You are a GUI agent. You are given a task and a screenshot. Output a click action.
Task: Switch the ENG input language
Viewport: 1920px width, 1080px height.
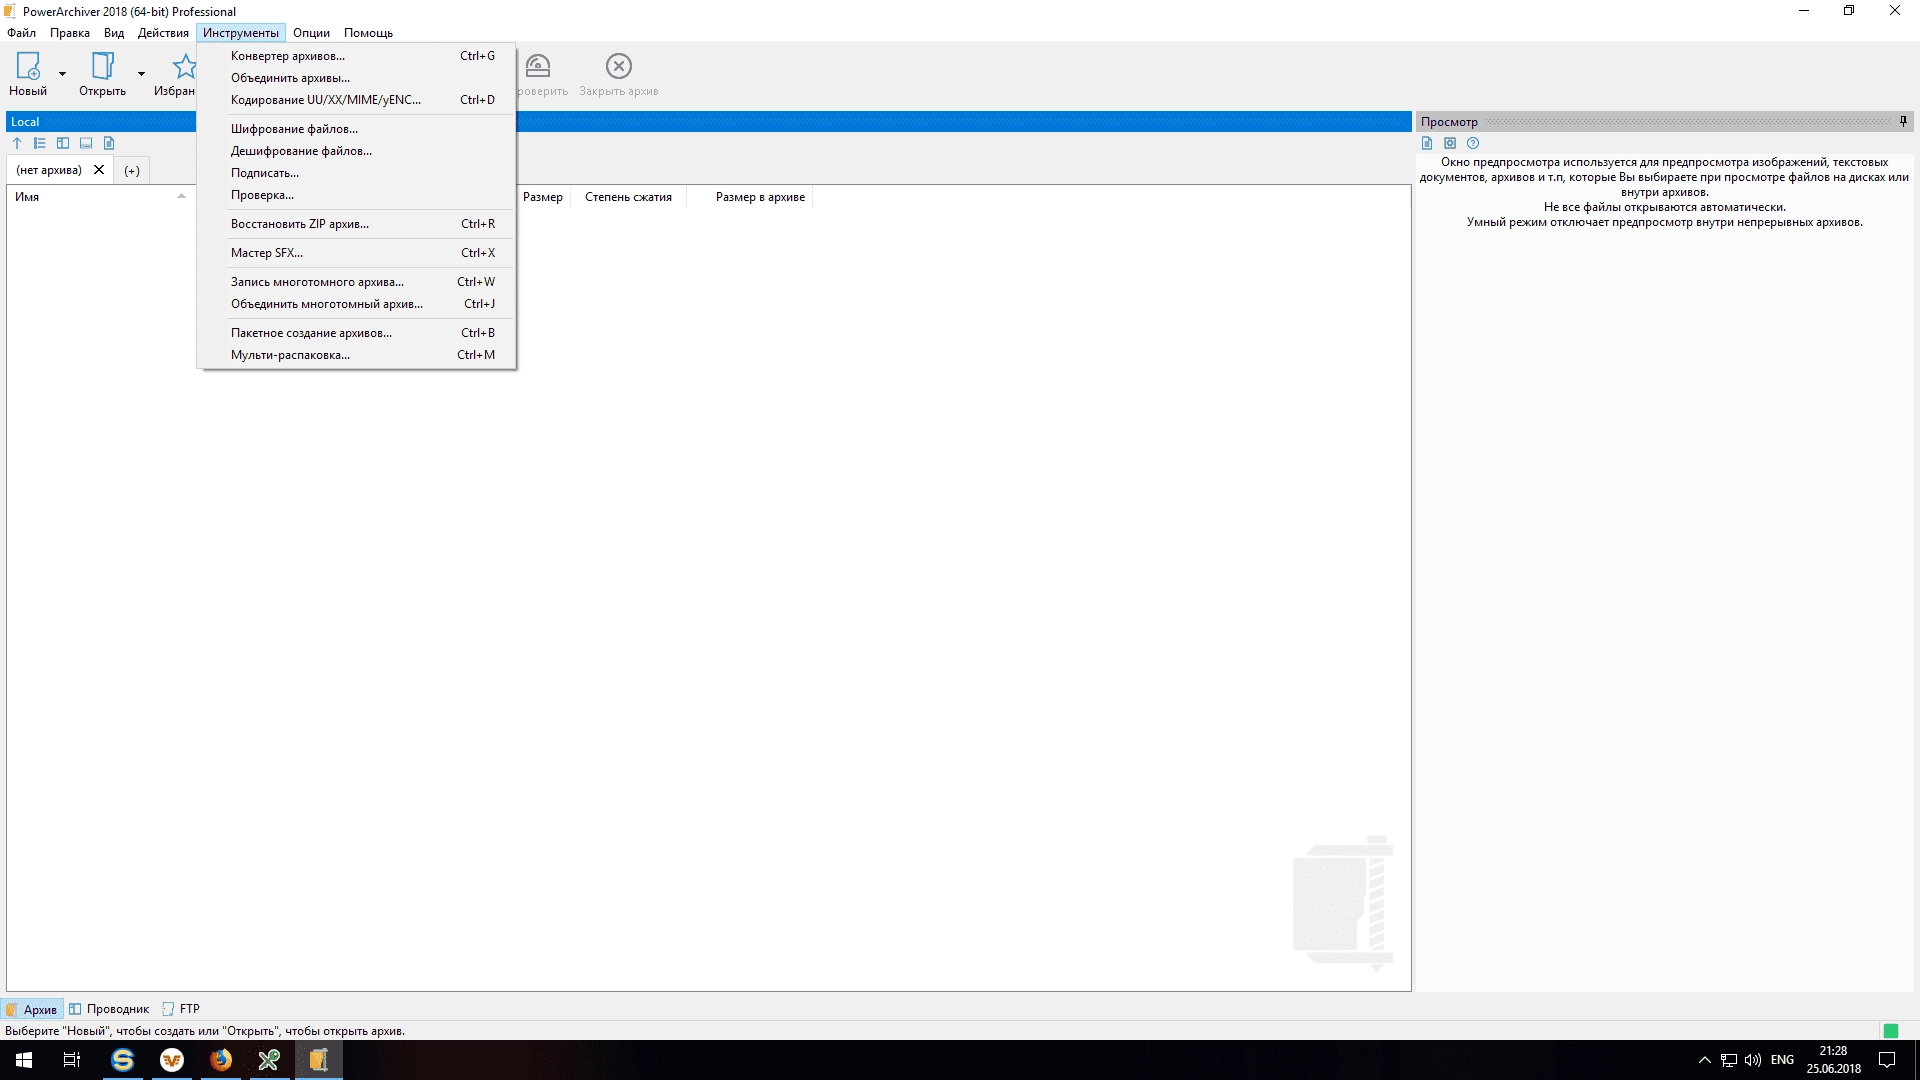click(x=1782, y=1060)
